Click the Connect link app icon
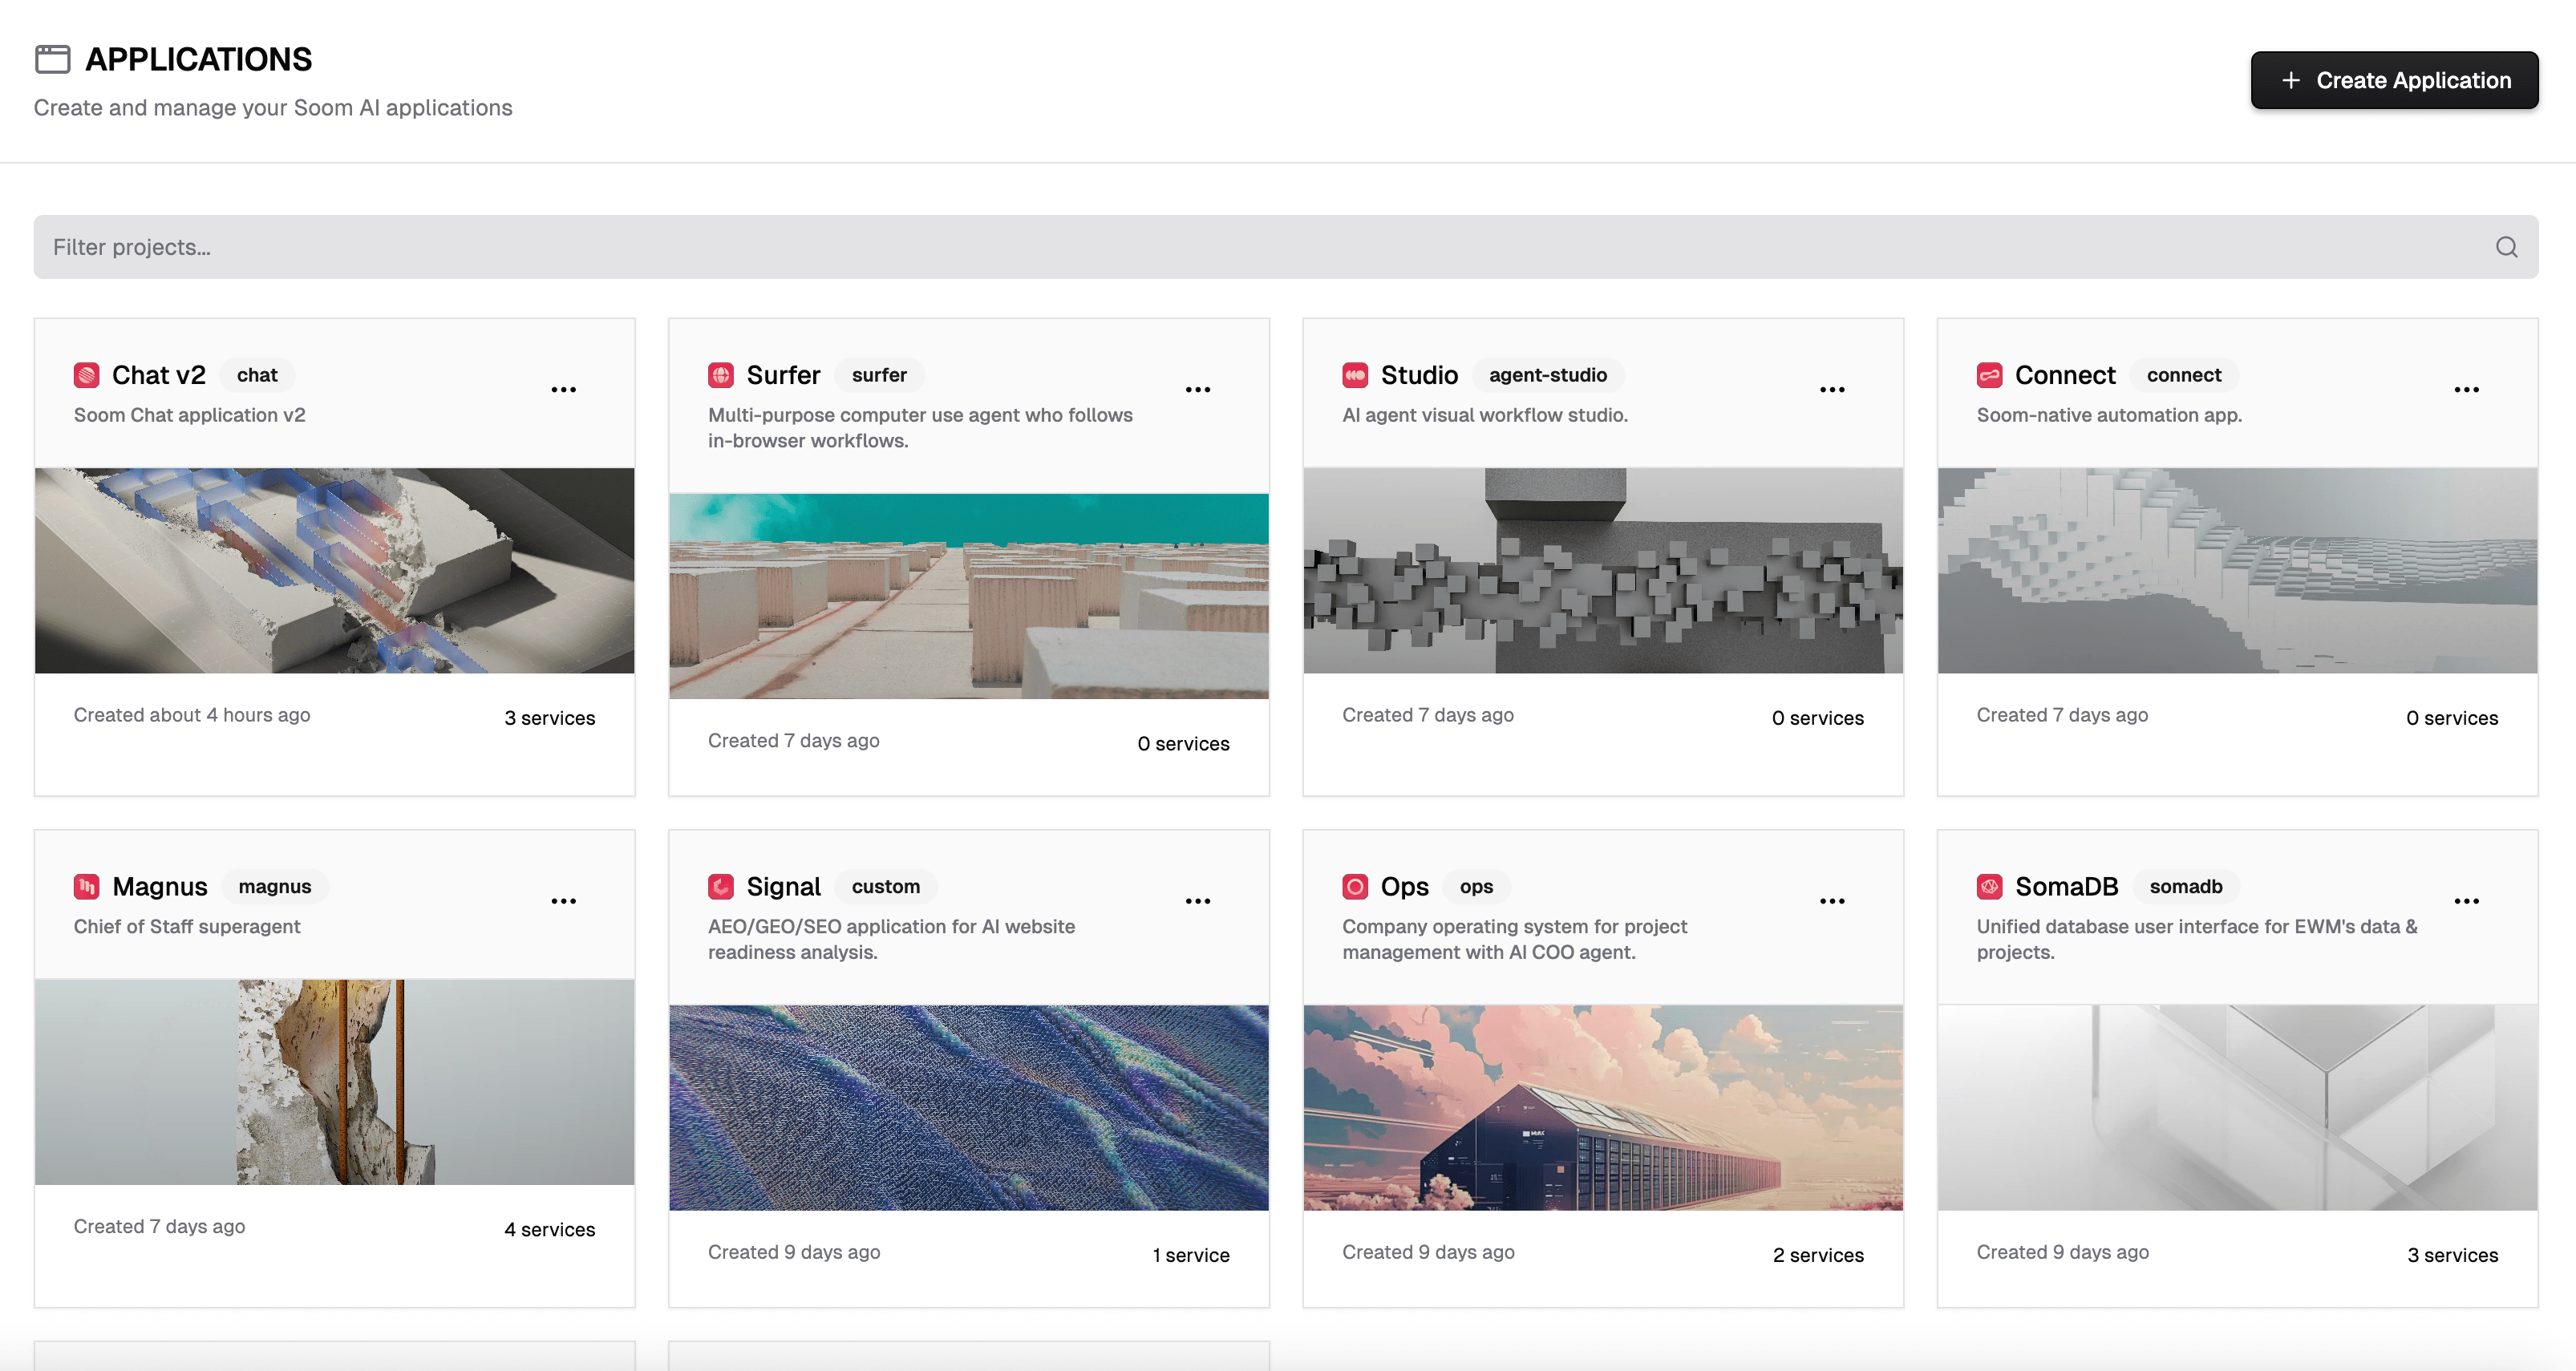Viewport: 2576px width, 1371px height. point(1989,375)
